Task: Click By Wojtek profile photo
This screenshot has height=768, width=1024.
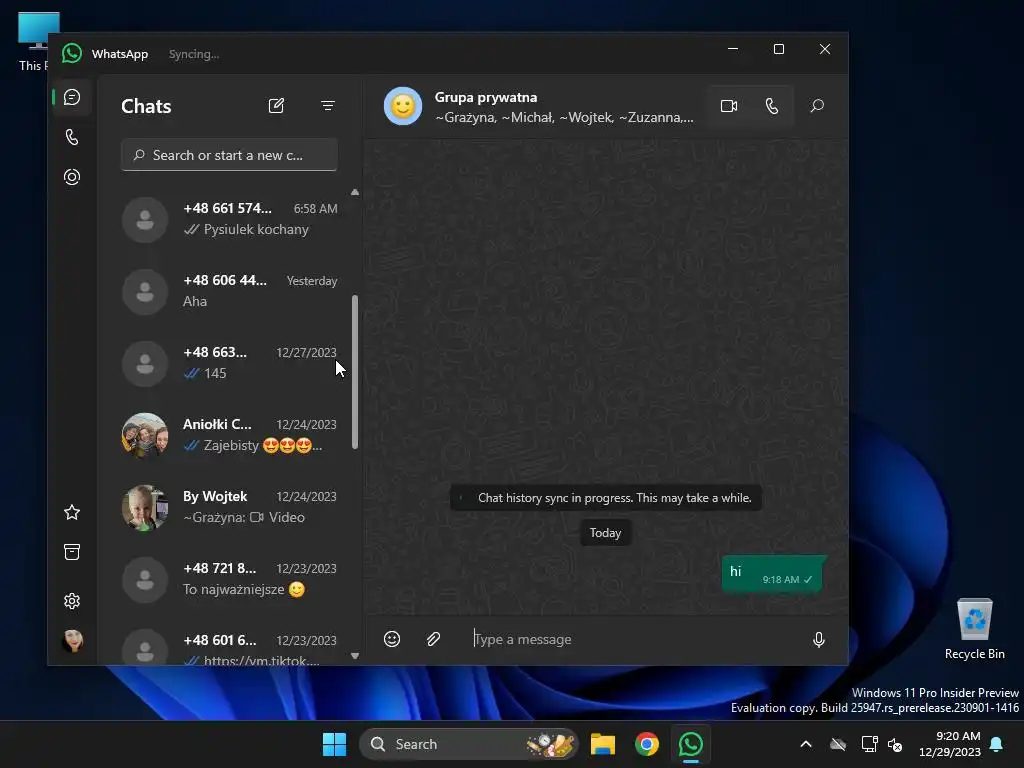Action: pyautogui.click(x=145, y=507)
